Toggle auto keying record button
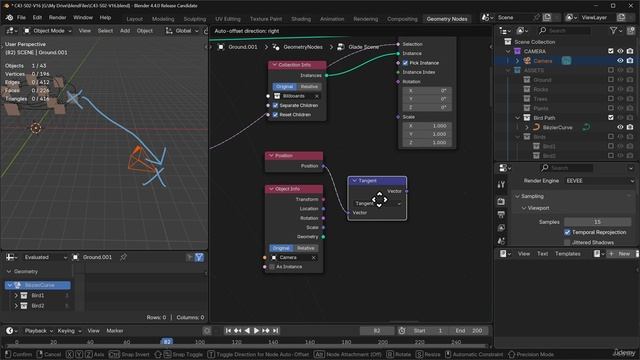 click(207, 331)
